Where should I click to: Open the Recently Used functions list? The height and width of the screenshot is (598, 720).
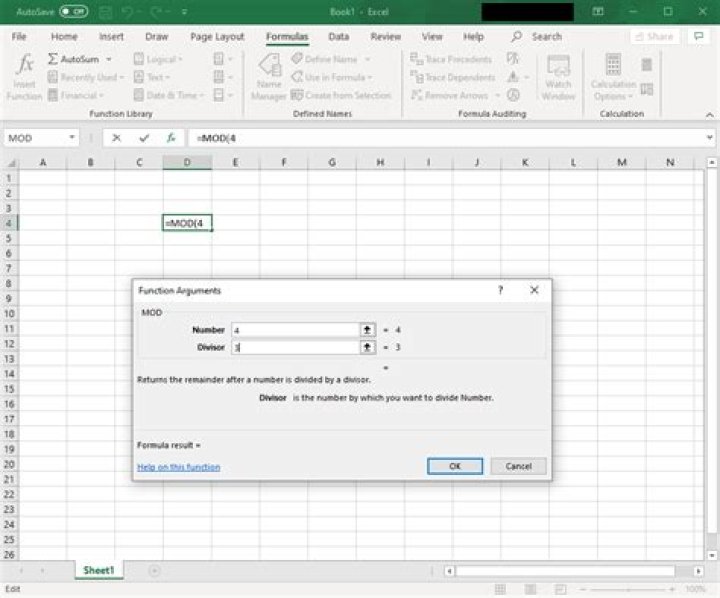click(86, 77)
